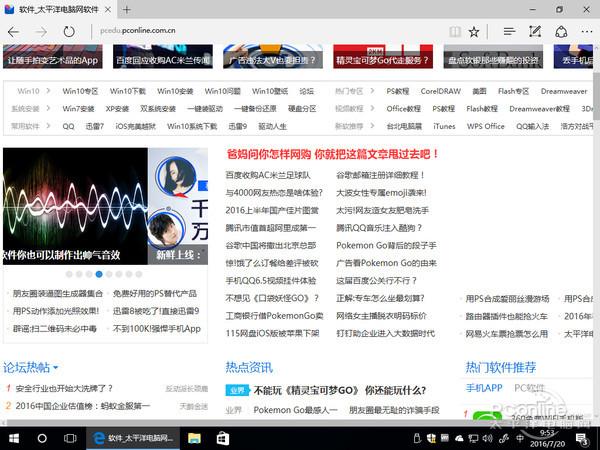Open the Win10专区 link

pyautogui.click(x=80, y=91)
